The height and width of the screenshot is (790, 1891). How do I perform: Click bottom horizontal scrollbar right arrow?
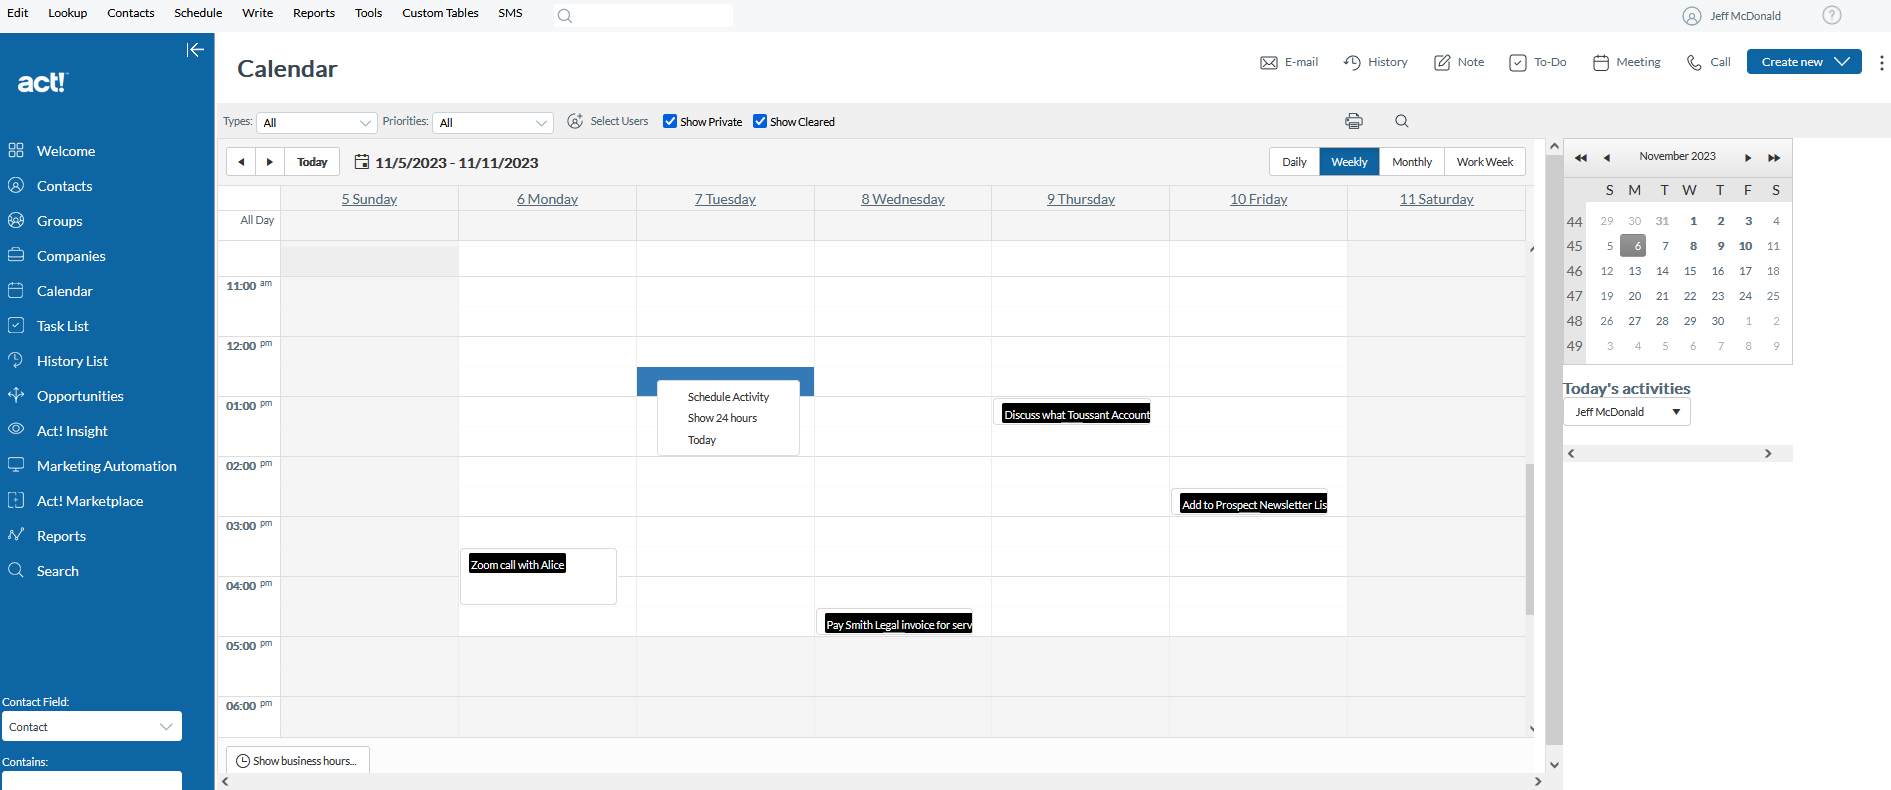[1538, 782]
